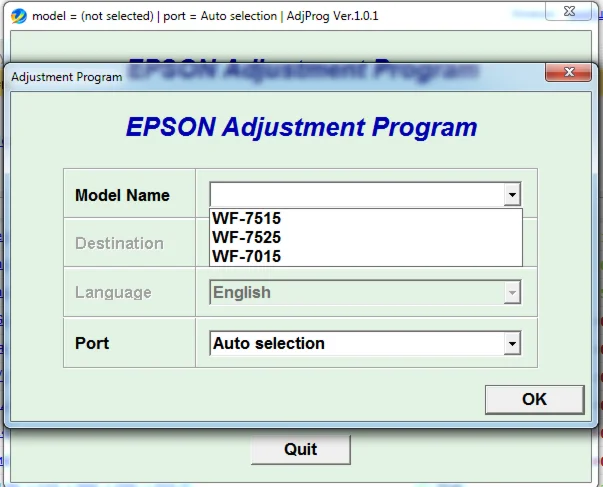
Task: Click the Model Name label
Action: pyautogui.click(x=122, y=195)
